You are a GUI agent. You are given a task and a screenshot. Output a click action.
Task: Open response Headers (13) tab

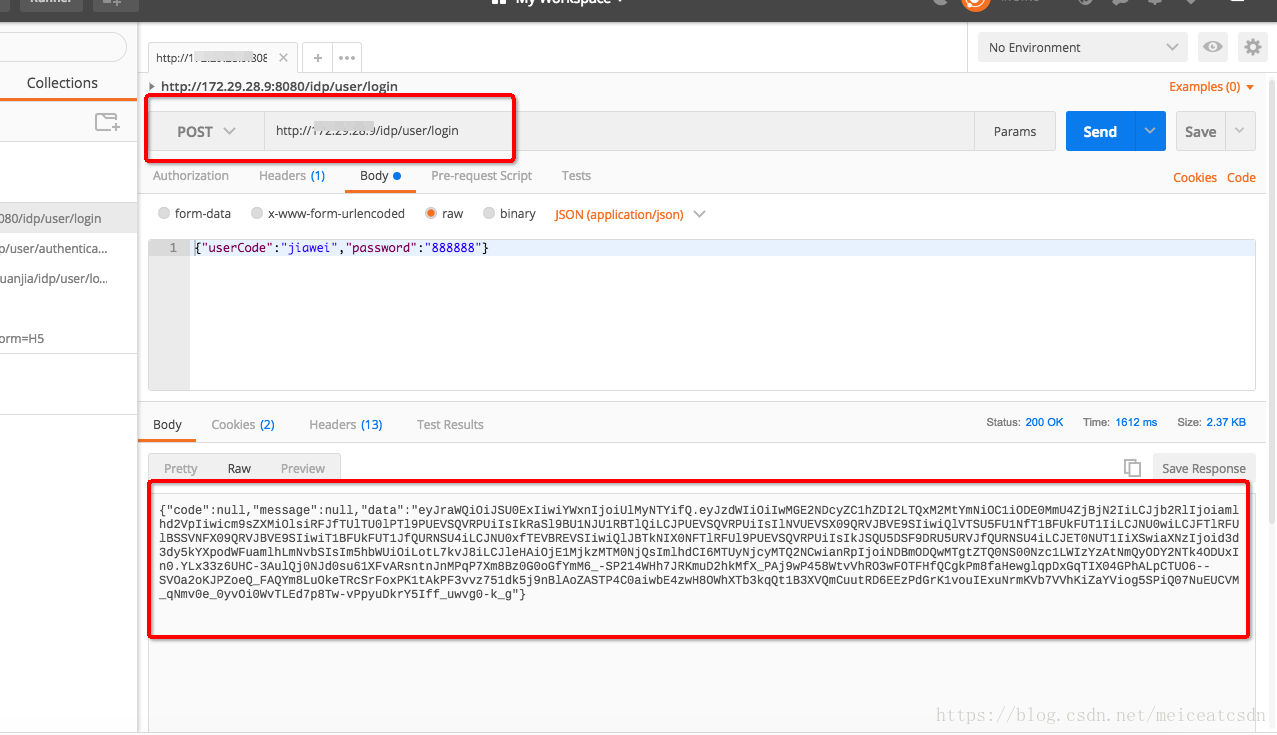pyautogui.click(x=346, y=424)
